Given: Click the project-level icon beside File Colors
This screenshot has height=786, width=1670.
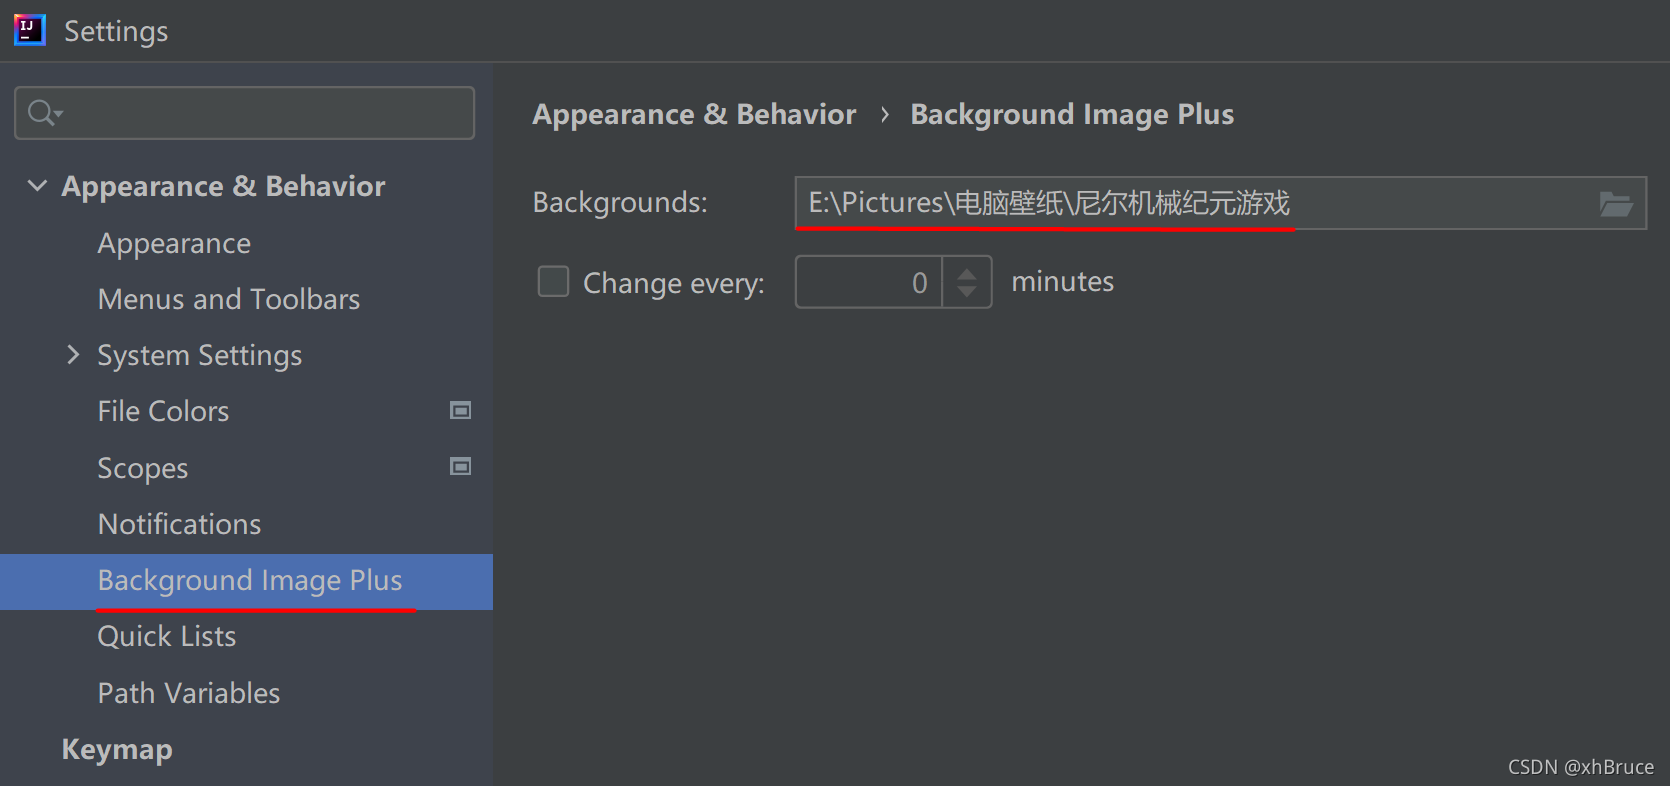Looking at the screenshot, I should pyautogui.click(x=461, y=410).
